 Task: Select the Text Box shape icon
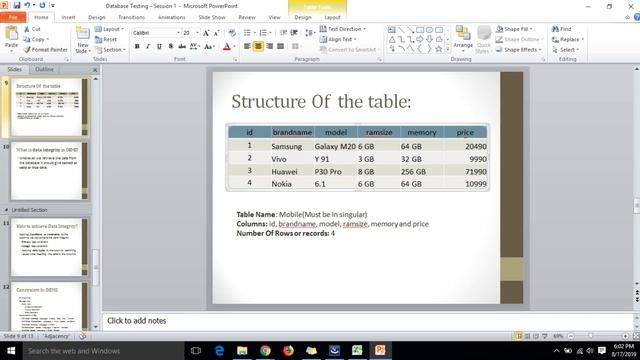pyautogui.click(x=391, y=30)
